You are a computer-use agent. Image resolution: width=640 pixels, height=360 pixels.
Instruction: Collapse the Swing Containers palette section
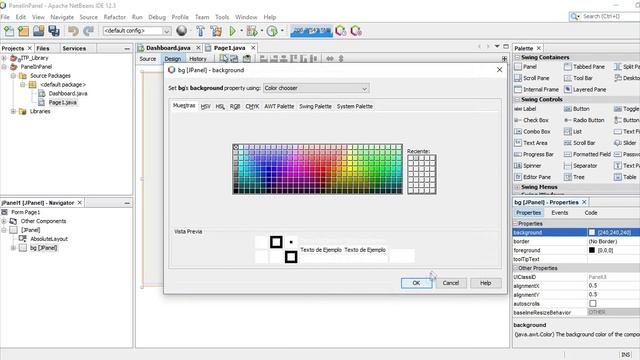[x=517, y=58]
